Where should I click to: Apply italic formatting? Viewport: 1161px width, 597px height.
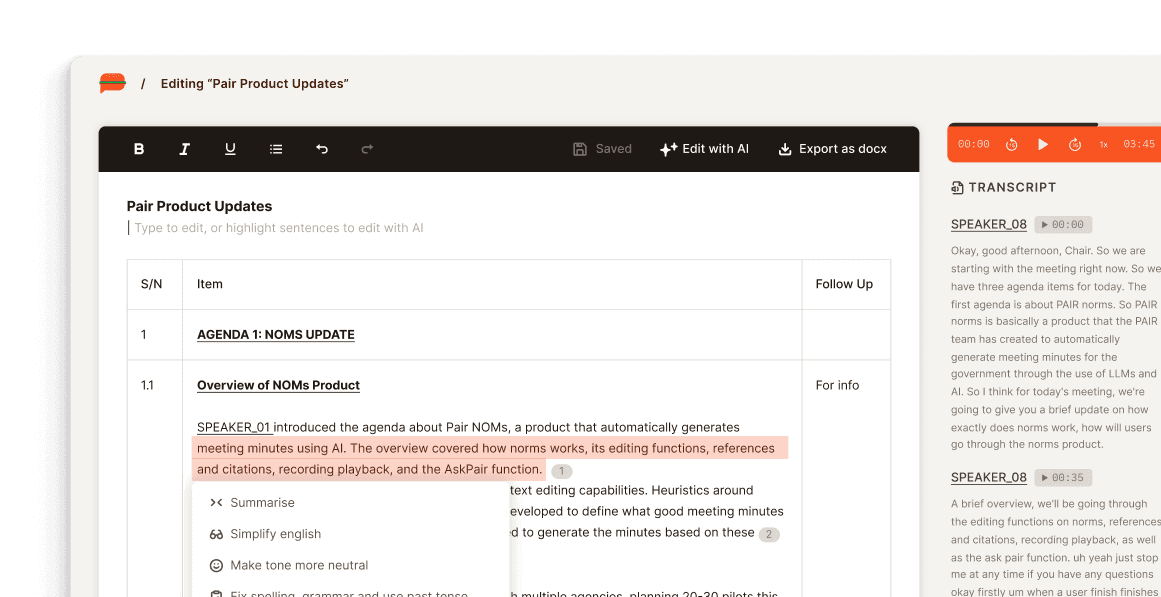click(184, 149)
